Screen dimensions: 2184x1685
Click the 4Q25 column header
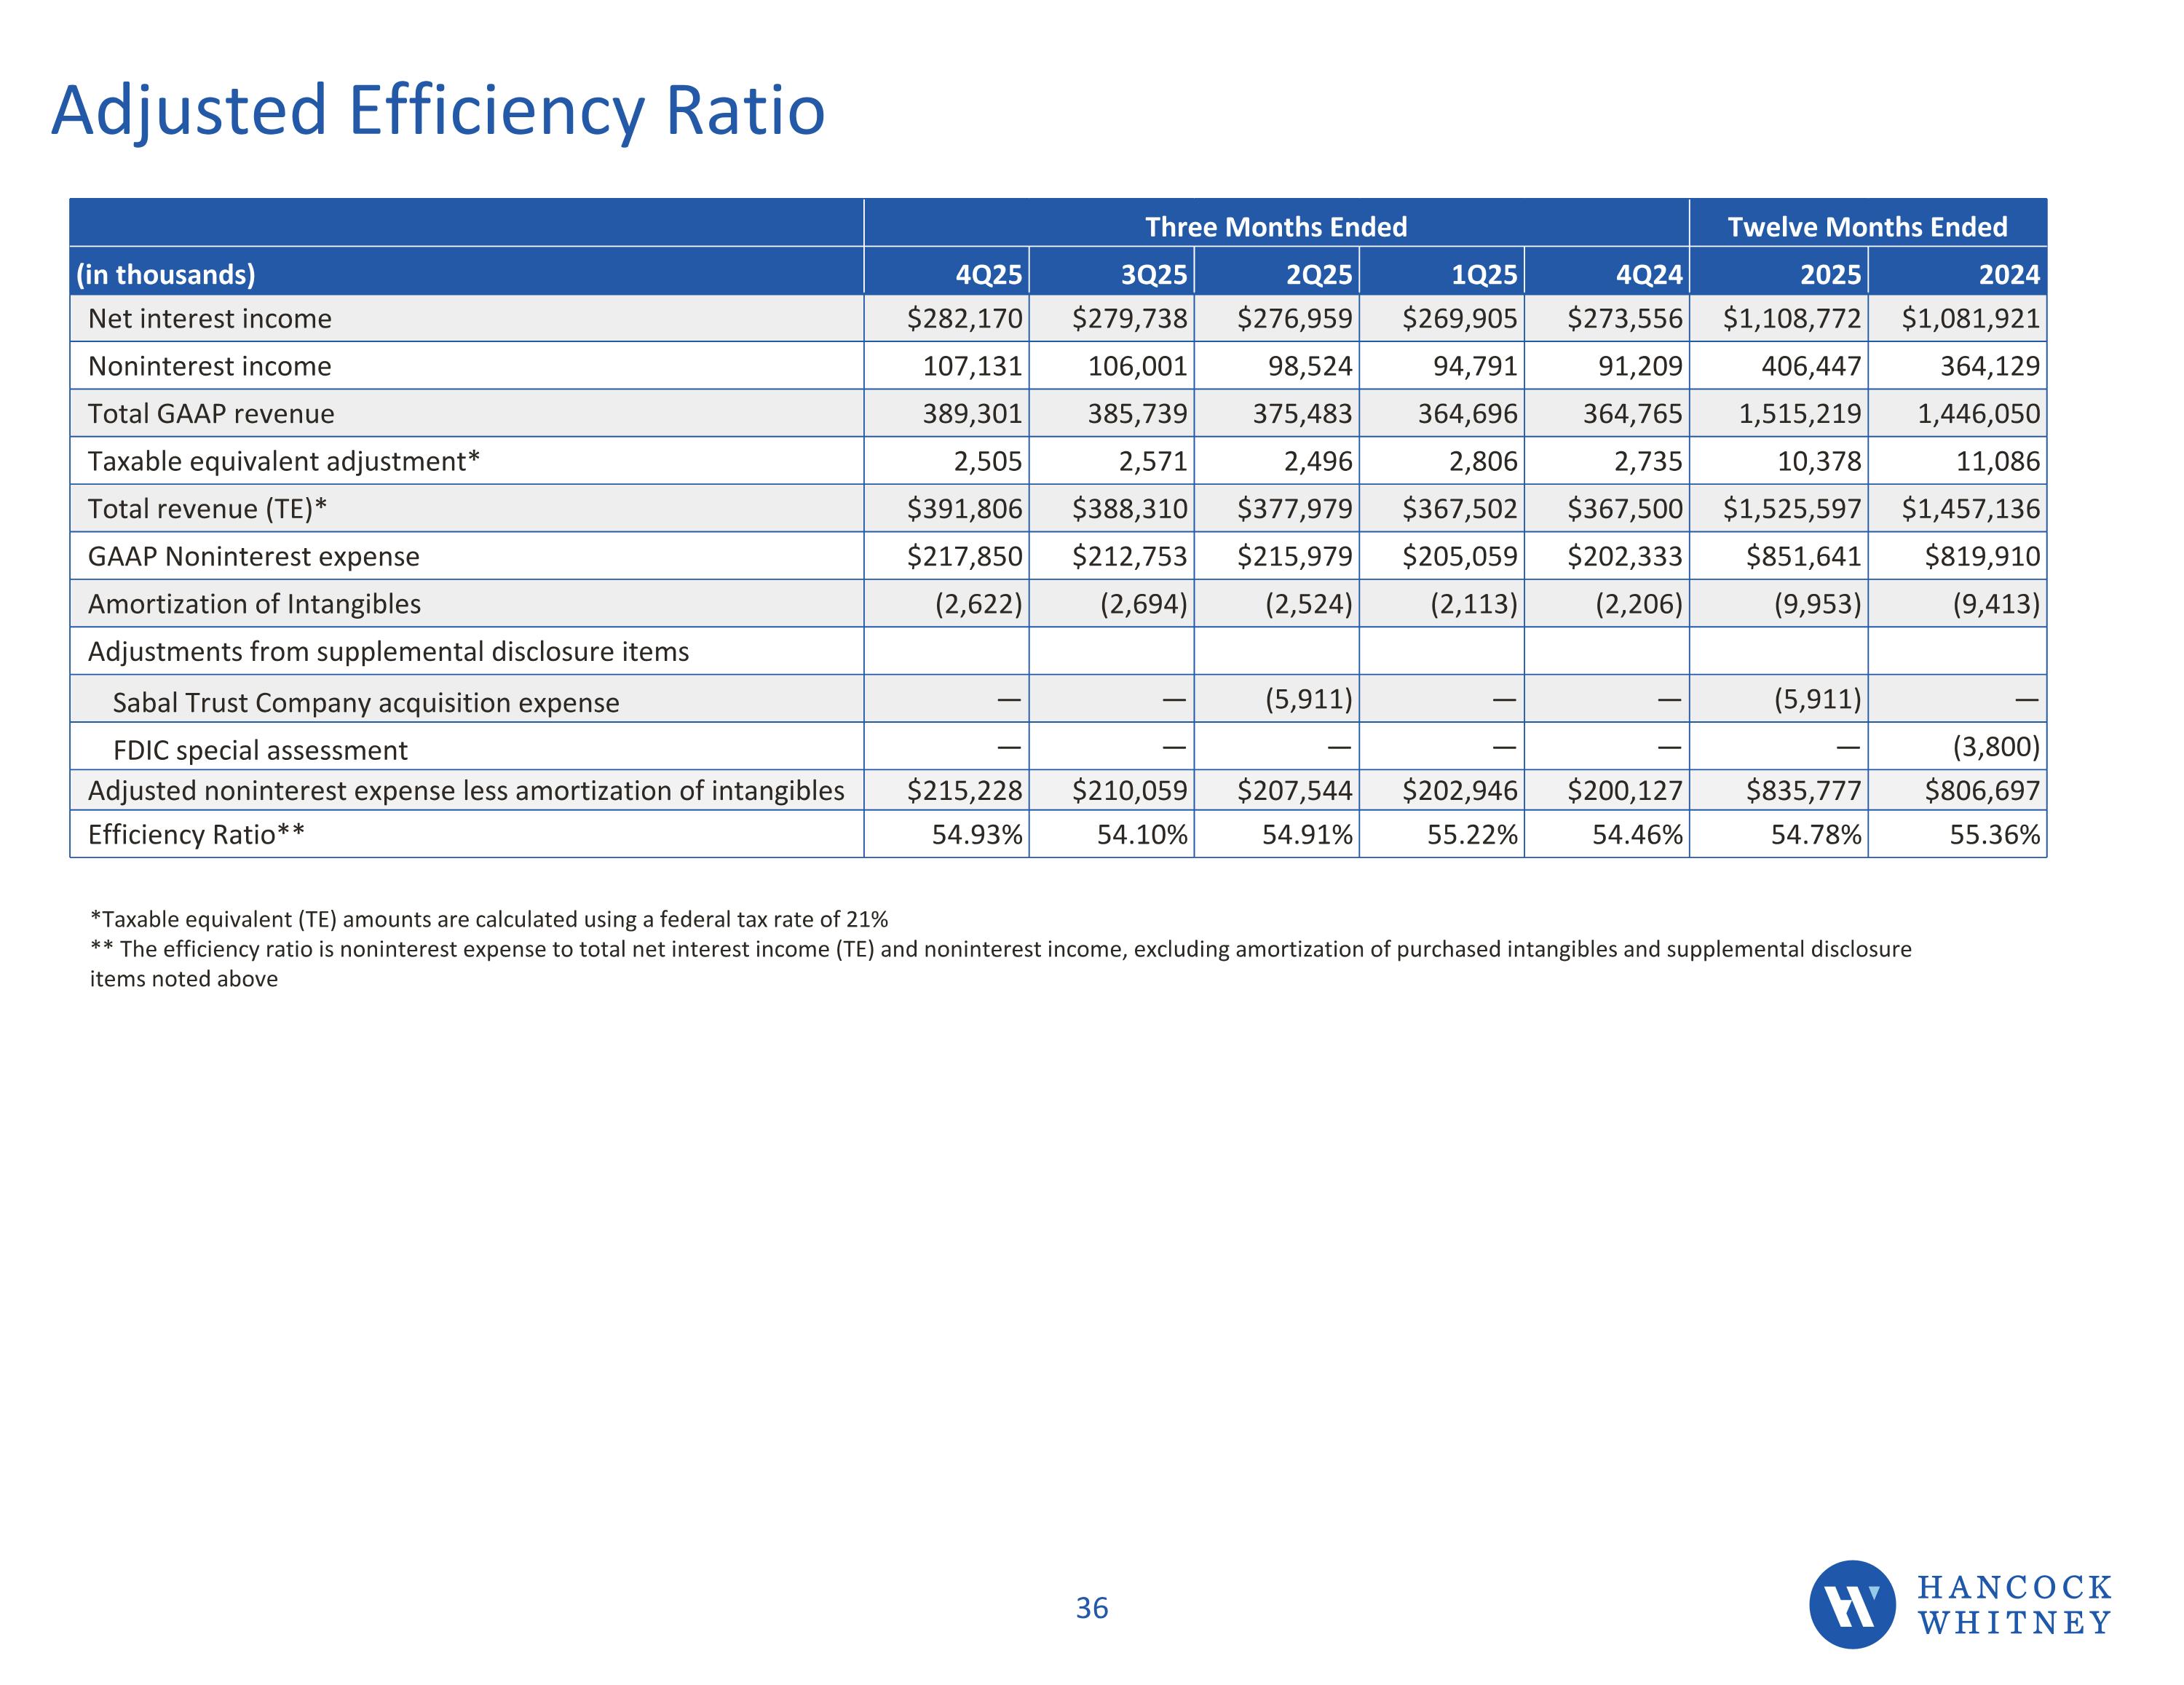coord(988,274)
